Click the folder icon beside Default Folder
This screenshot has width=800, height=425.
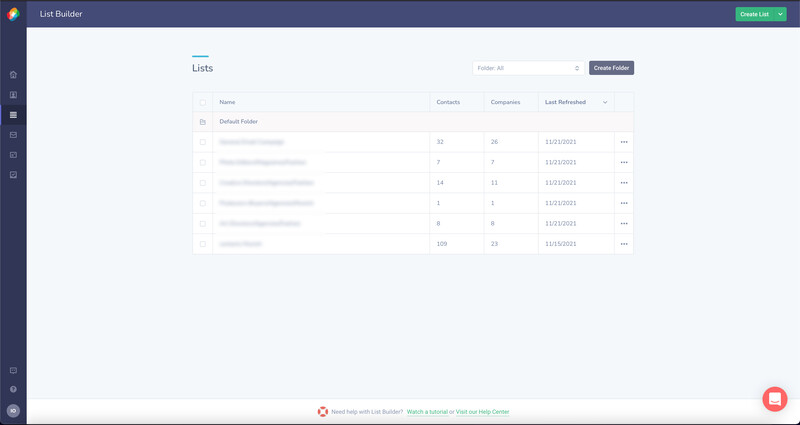click(203, 122)
